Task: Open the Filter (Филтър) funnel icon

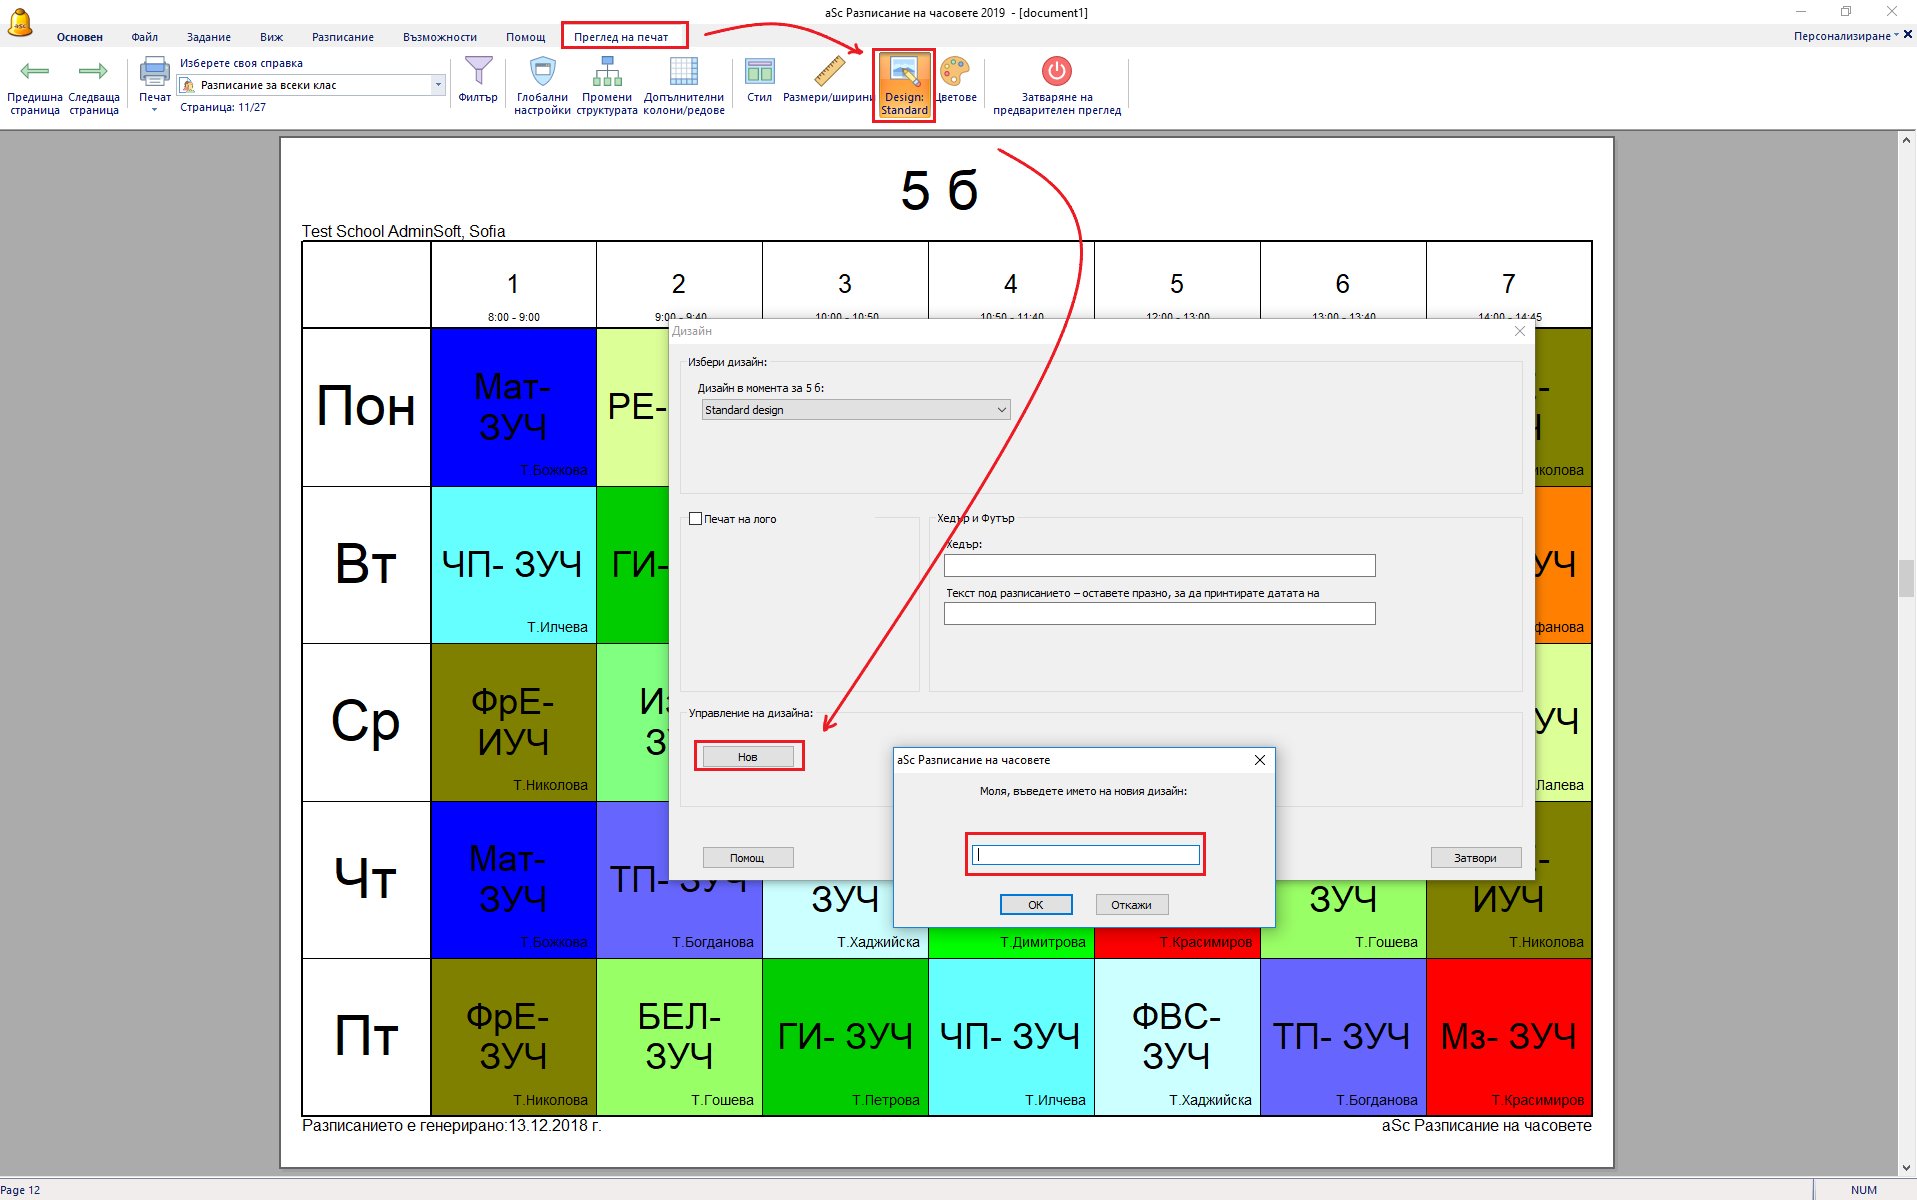Action: [478, 72]
